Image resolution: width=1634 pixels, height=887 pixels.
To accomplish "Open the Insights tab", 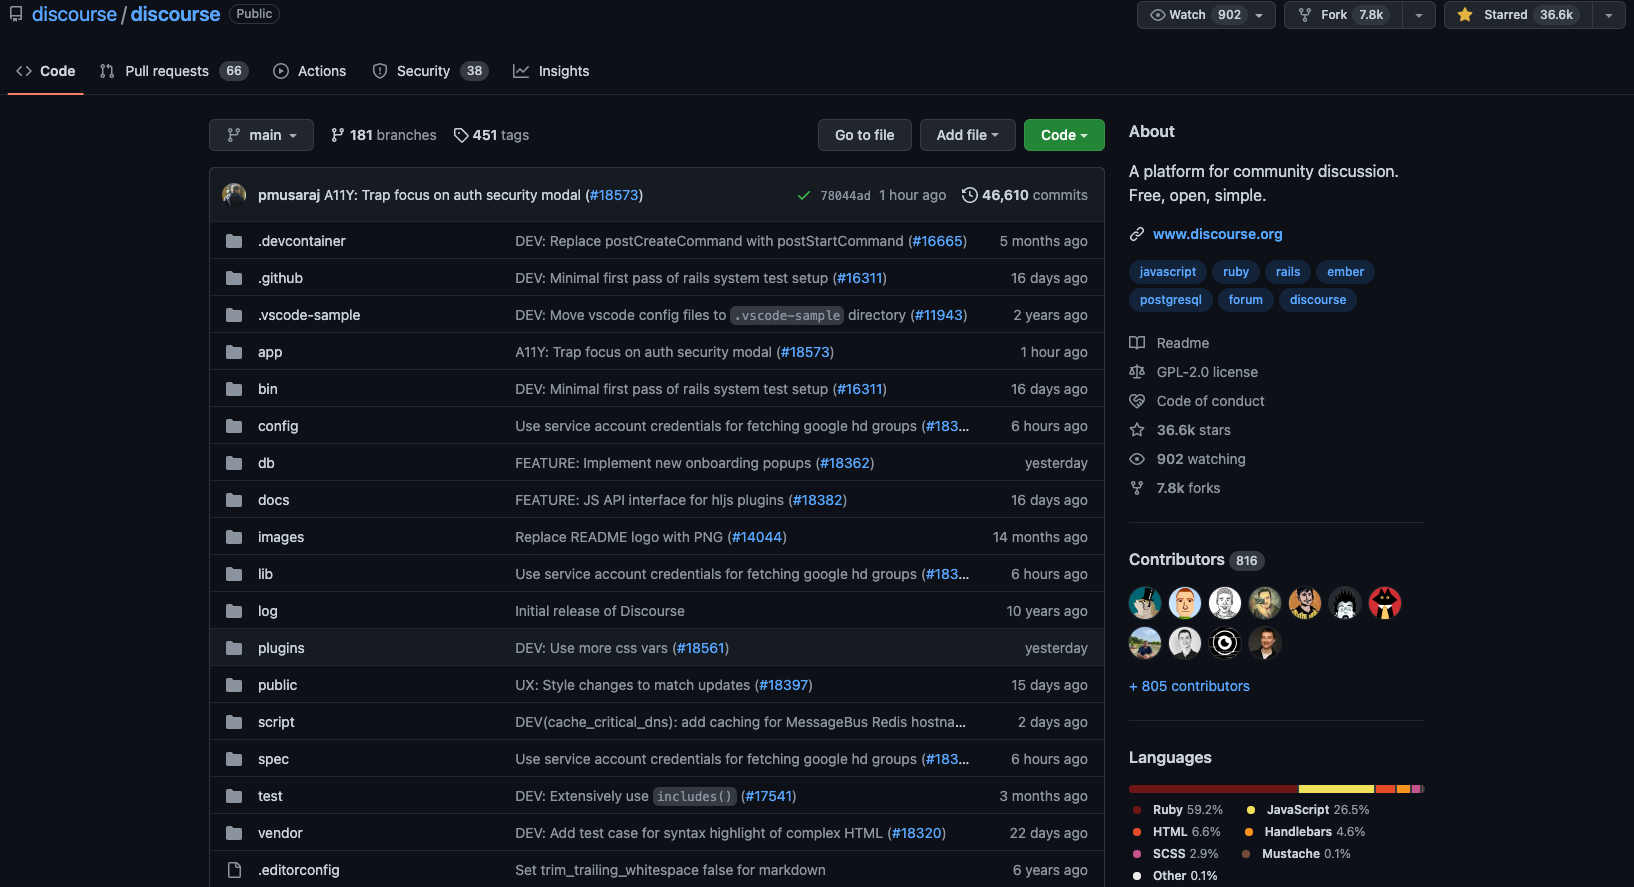I will (x=551, y=71).
